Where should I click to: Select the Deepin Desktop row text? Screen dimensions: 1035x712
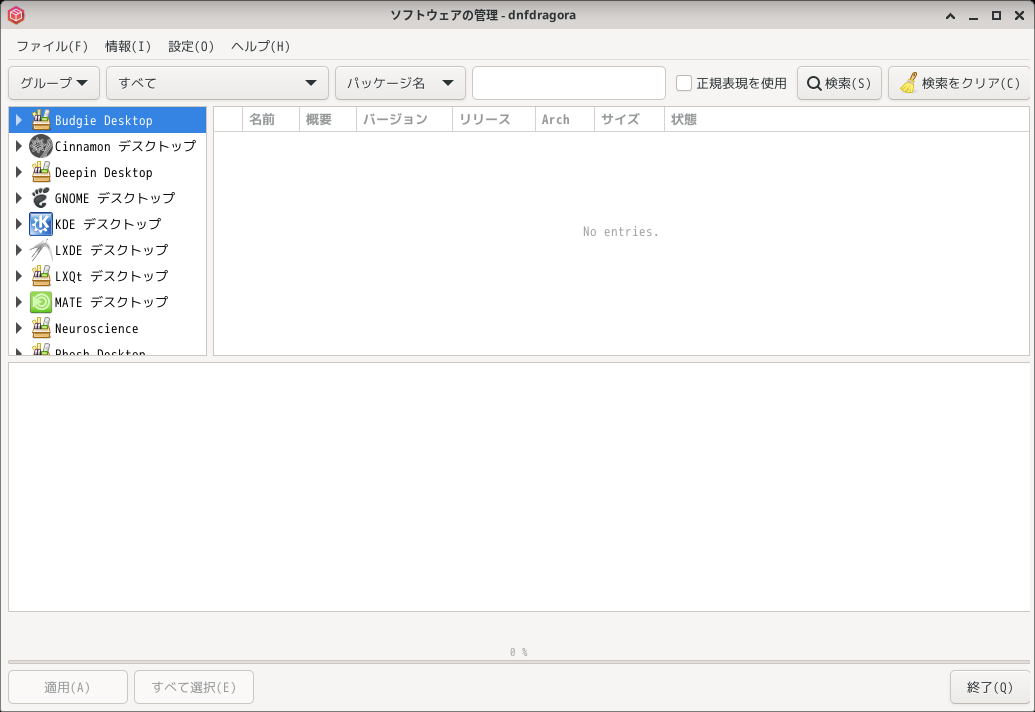(x=104, y=172)
